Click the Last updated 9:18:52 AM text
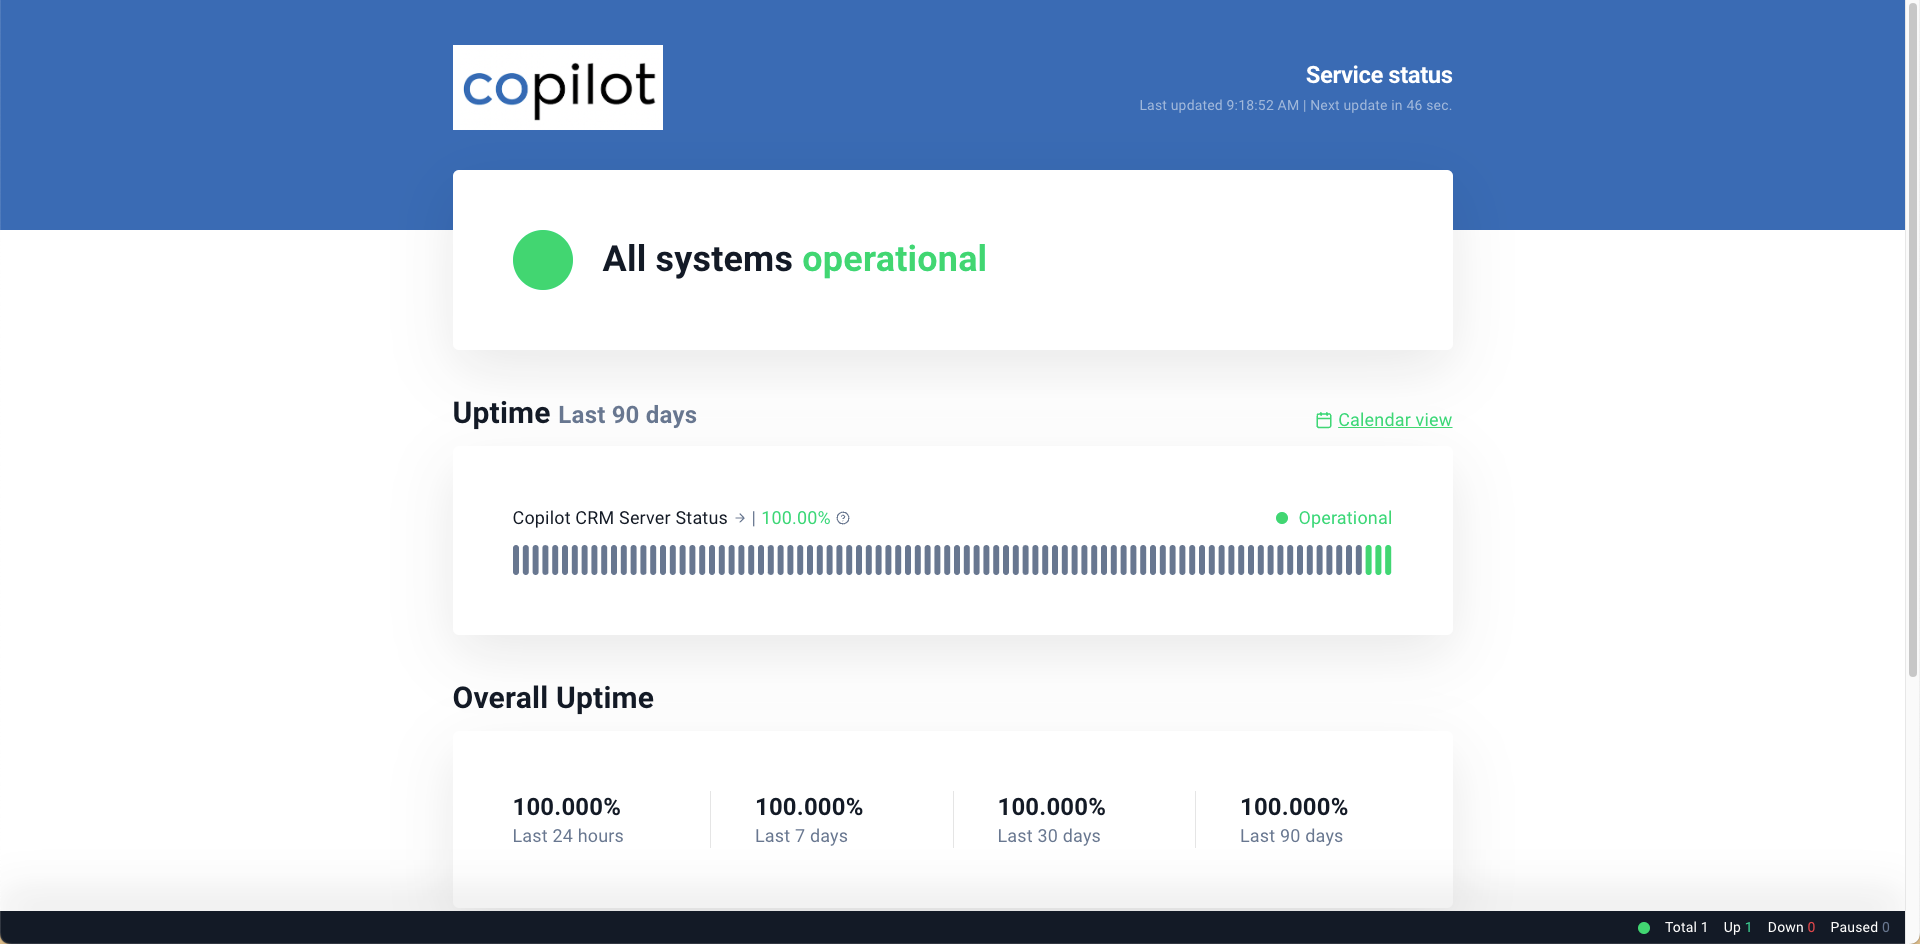This screenshot has height=944, width=1920. point(1219,105)
